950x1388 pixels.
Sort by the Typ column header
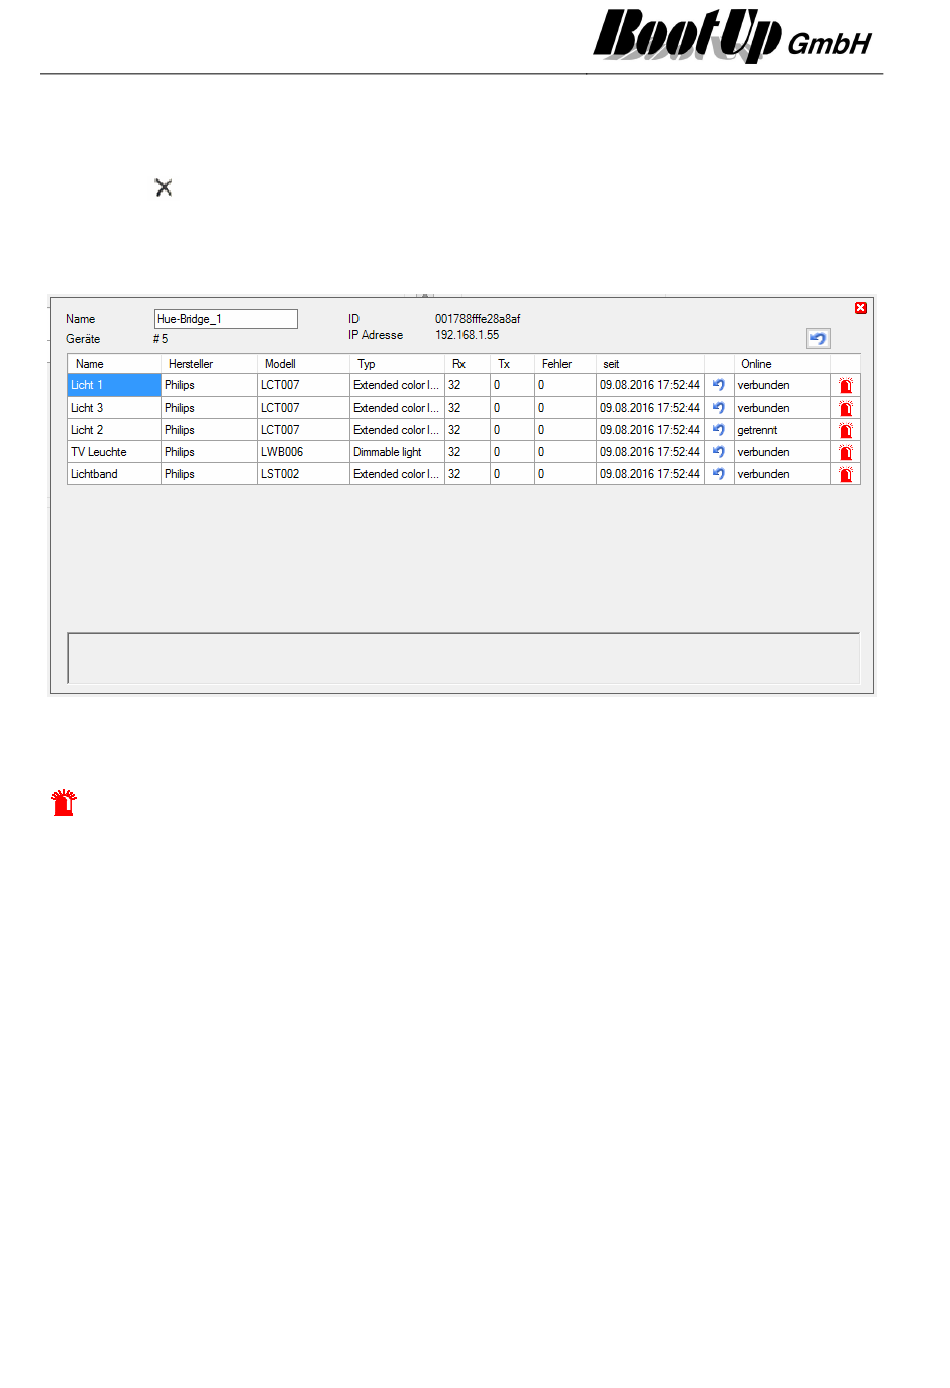tap(396, 364)
